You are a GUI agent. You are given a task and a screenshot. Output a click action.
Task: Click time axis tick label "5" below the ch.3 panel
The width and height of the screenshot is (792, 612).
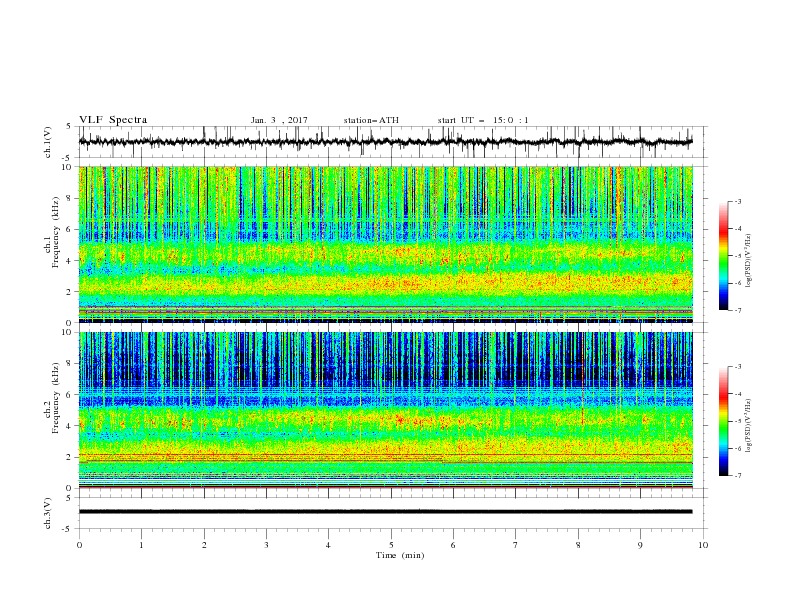click(x=391, y=545)
